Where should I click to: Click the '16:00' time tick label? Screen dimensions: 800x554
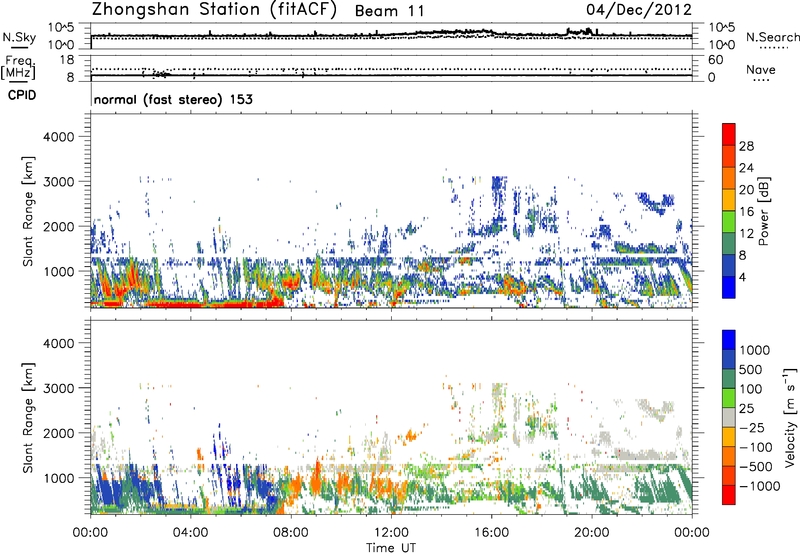(x=491, y=533)
